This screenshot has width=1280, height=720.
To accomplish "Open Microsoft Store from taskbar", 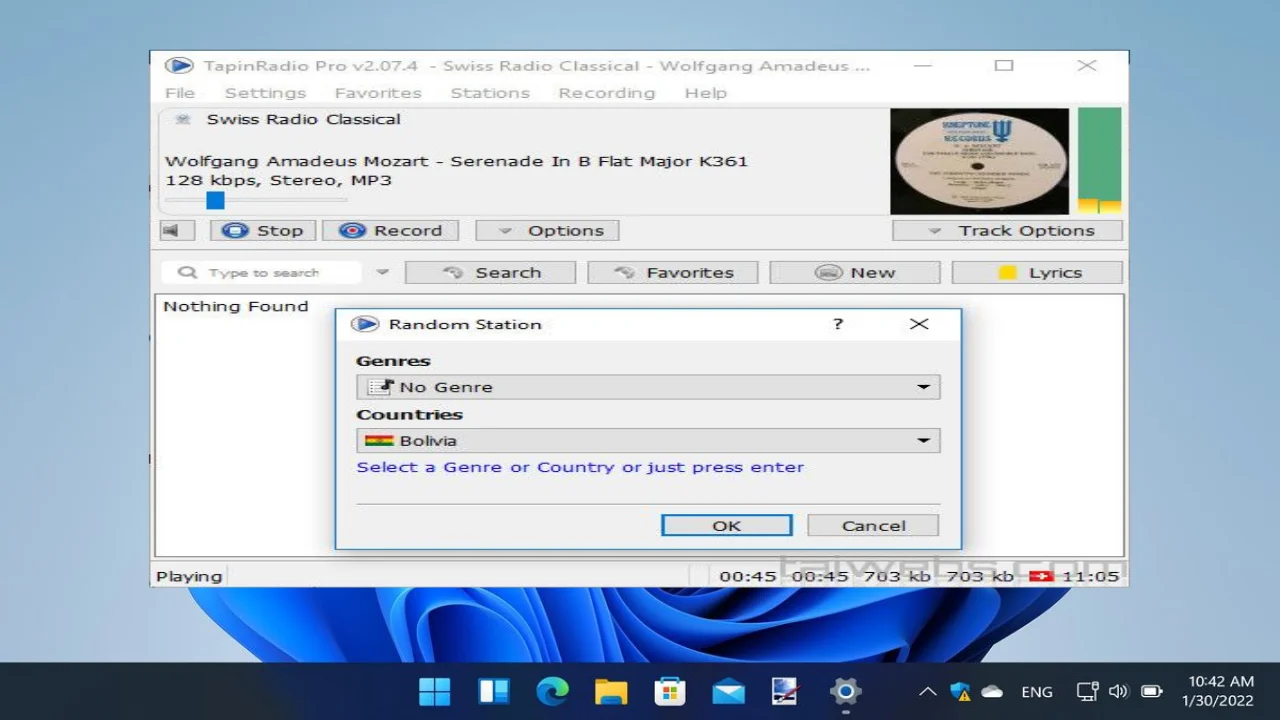I will tap(669, 691).
